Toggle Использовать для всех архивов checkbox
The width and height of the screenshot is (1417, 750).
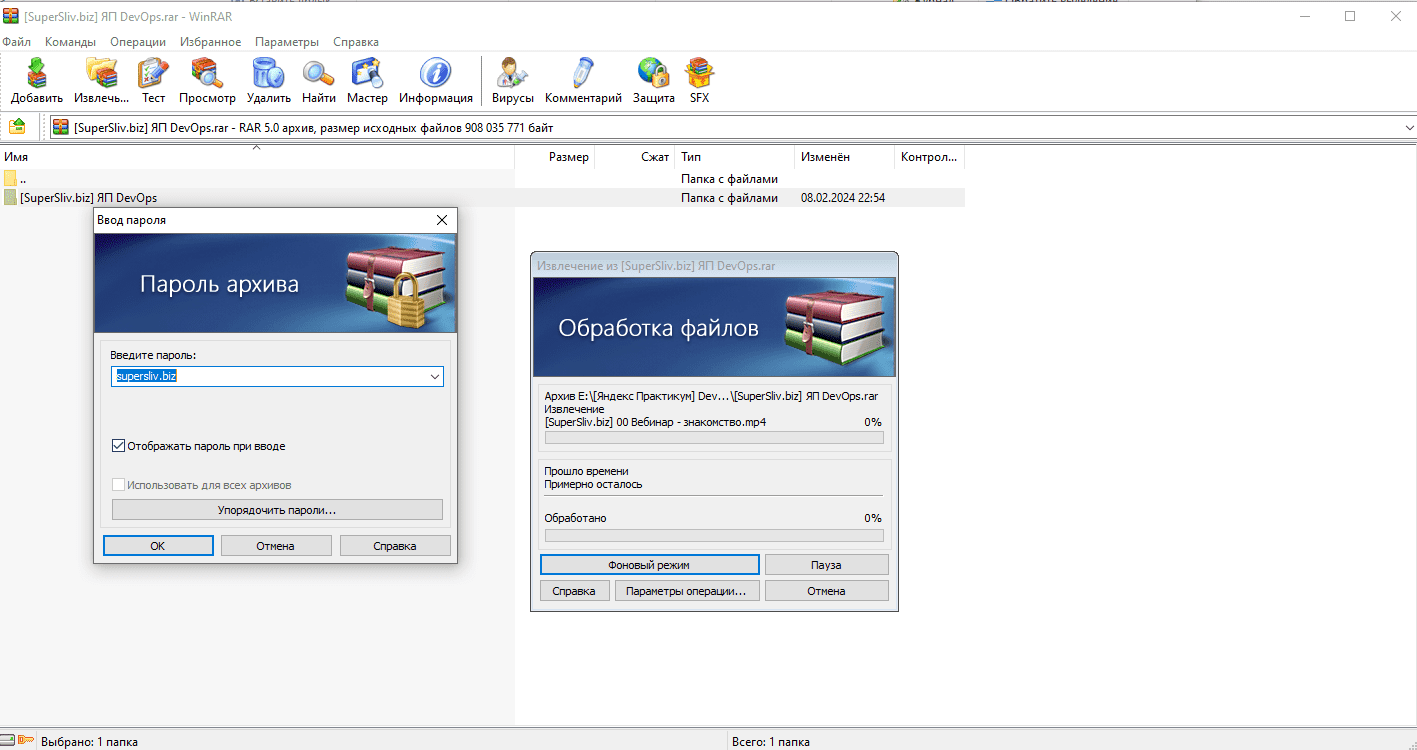(x=119, y=485)
